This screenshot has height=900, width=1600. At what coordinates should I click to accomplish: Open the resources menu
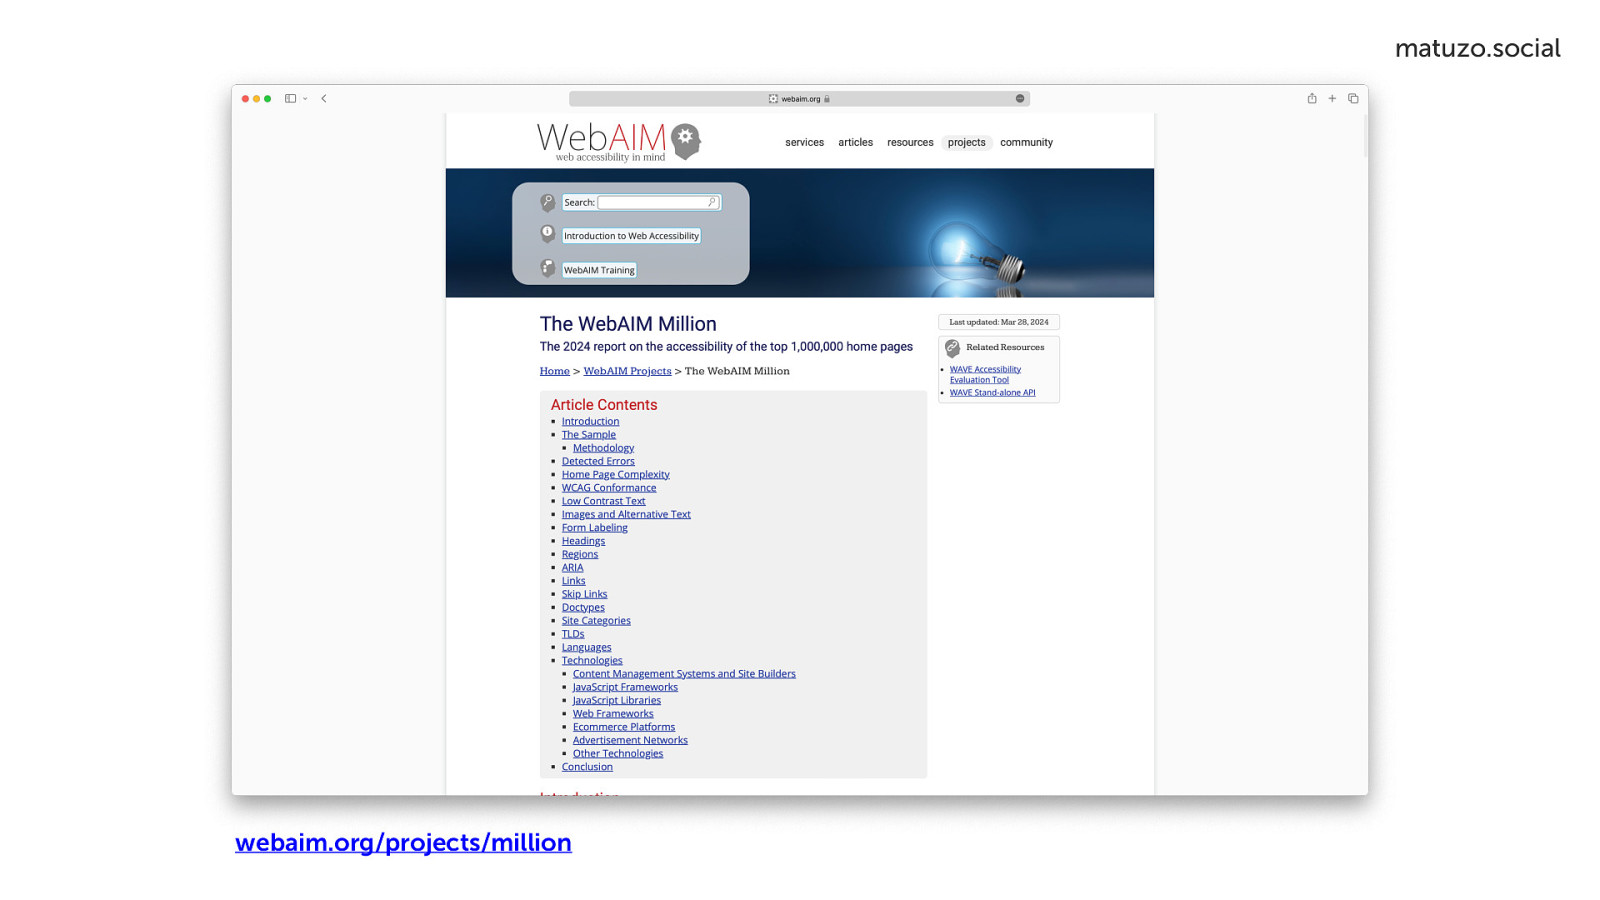point(910,142)
